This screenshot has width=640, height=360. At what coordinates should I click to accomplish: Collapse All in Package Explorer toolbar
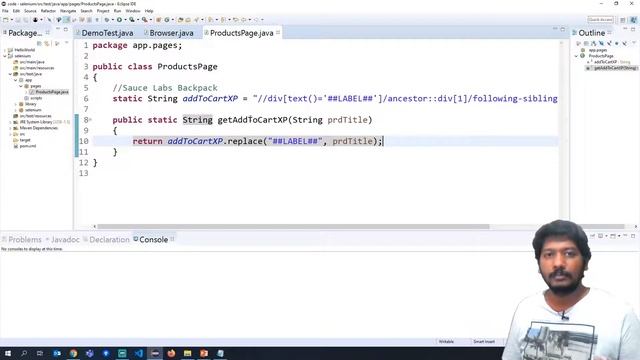pos(39,43)
